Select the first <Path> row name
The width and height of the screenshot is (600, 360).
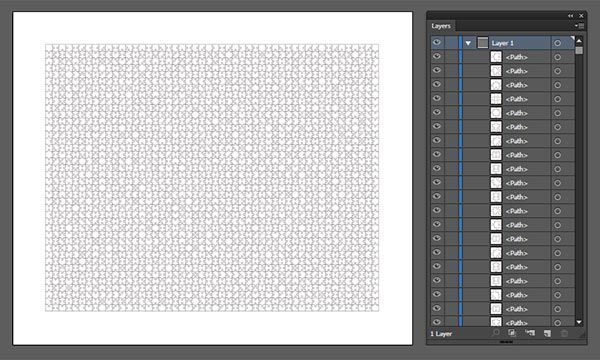pyautogui.click(x=516, y=57)
